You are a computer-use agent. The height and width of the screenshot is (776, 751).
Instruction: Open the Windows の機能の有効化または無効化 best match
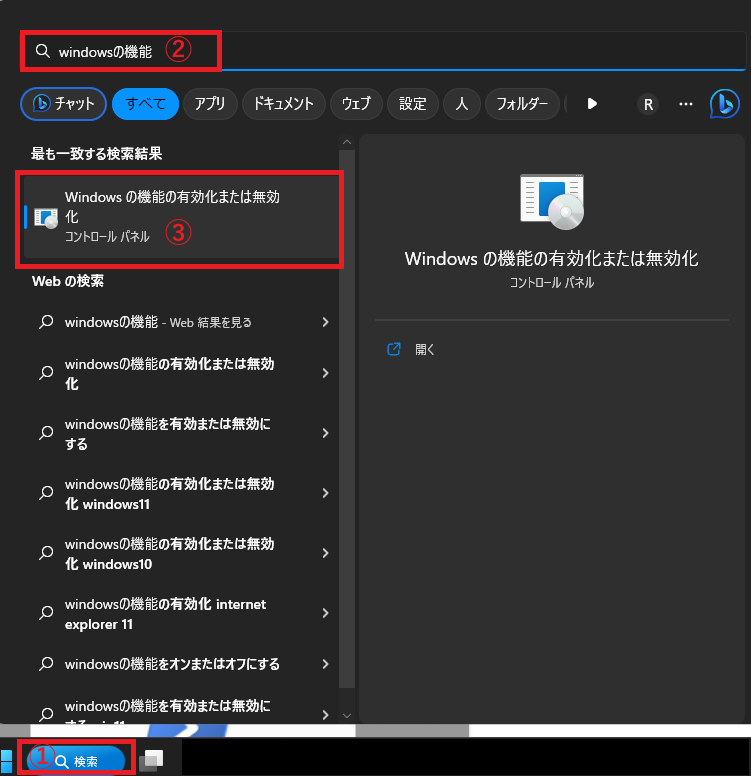click(180, 217)
